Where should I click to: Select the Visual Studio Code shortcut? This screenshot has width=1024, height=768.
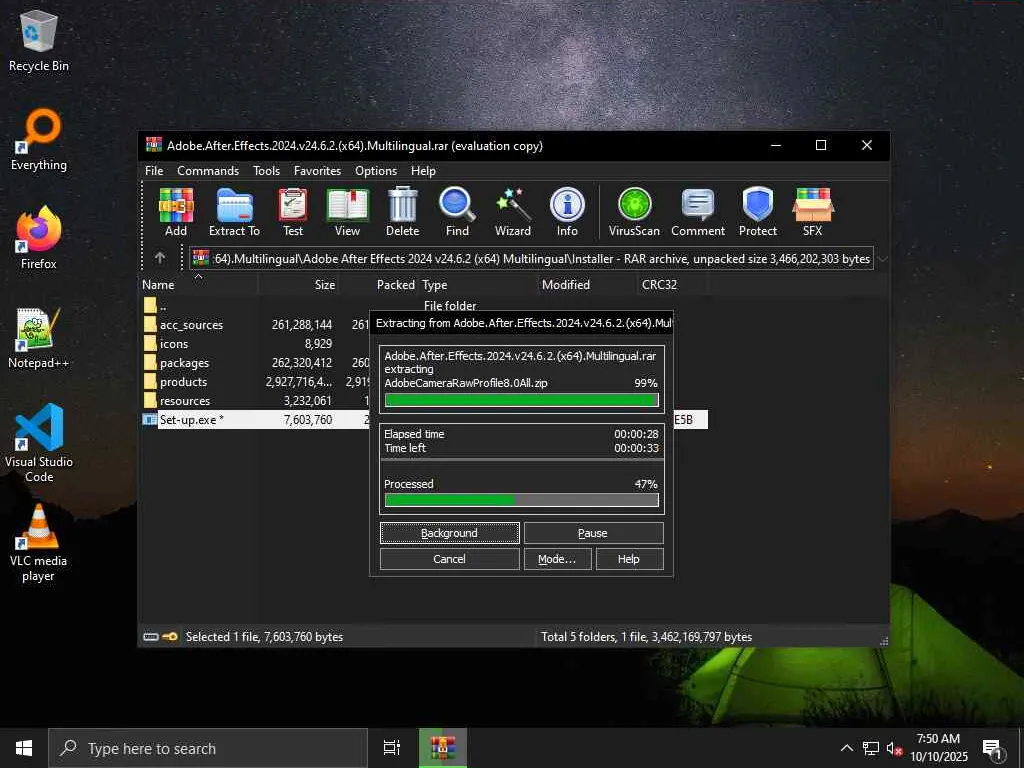click(x=39, y=443)
